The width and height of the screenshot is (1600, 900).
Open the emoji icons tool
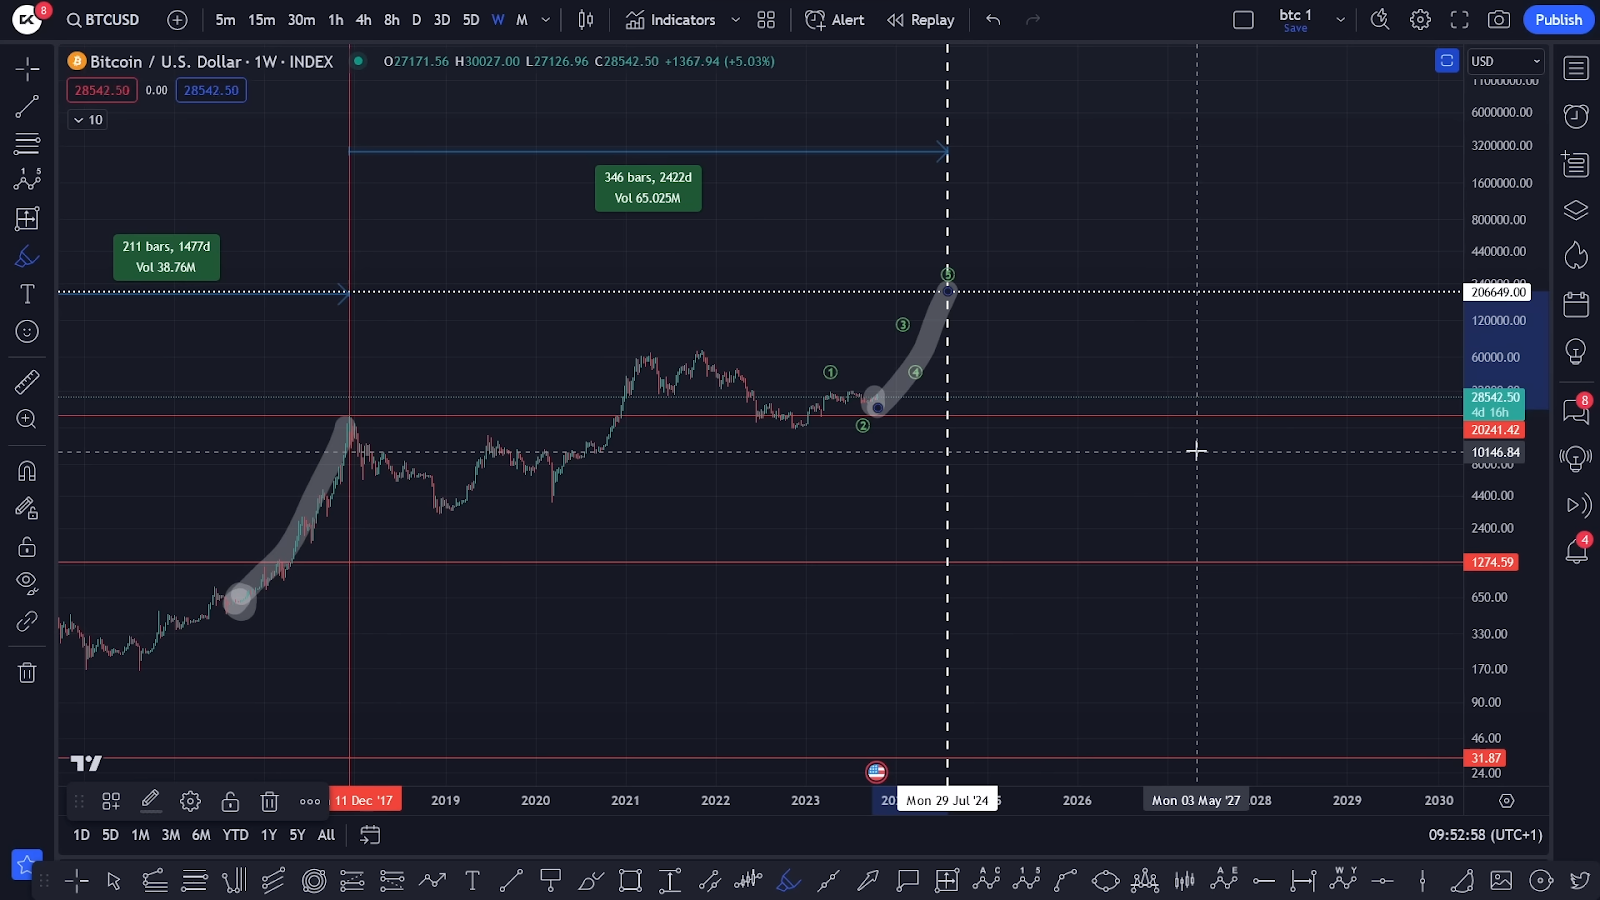click(x=27, y=332)
